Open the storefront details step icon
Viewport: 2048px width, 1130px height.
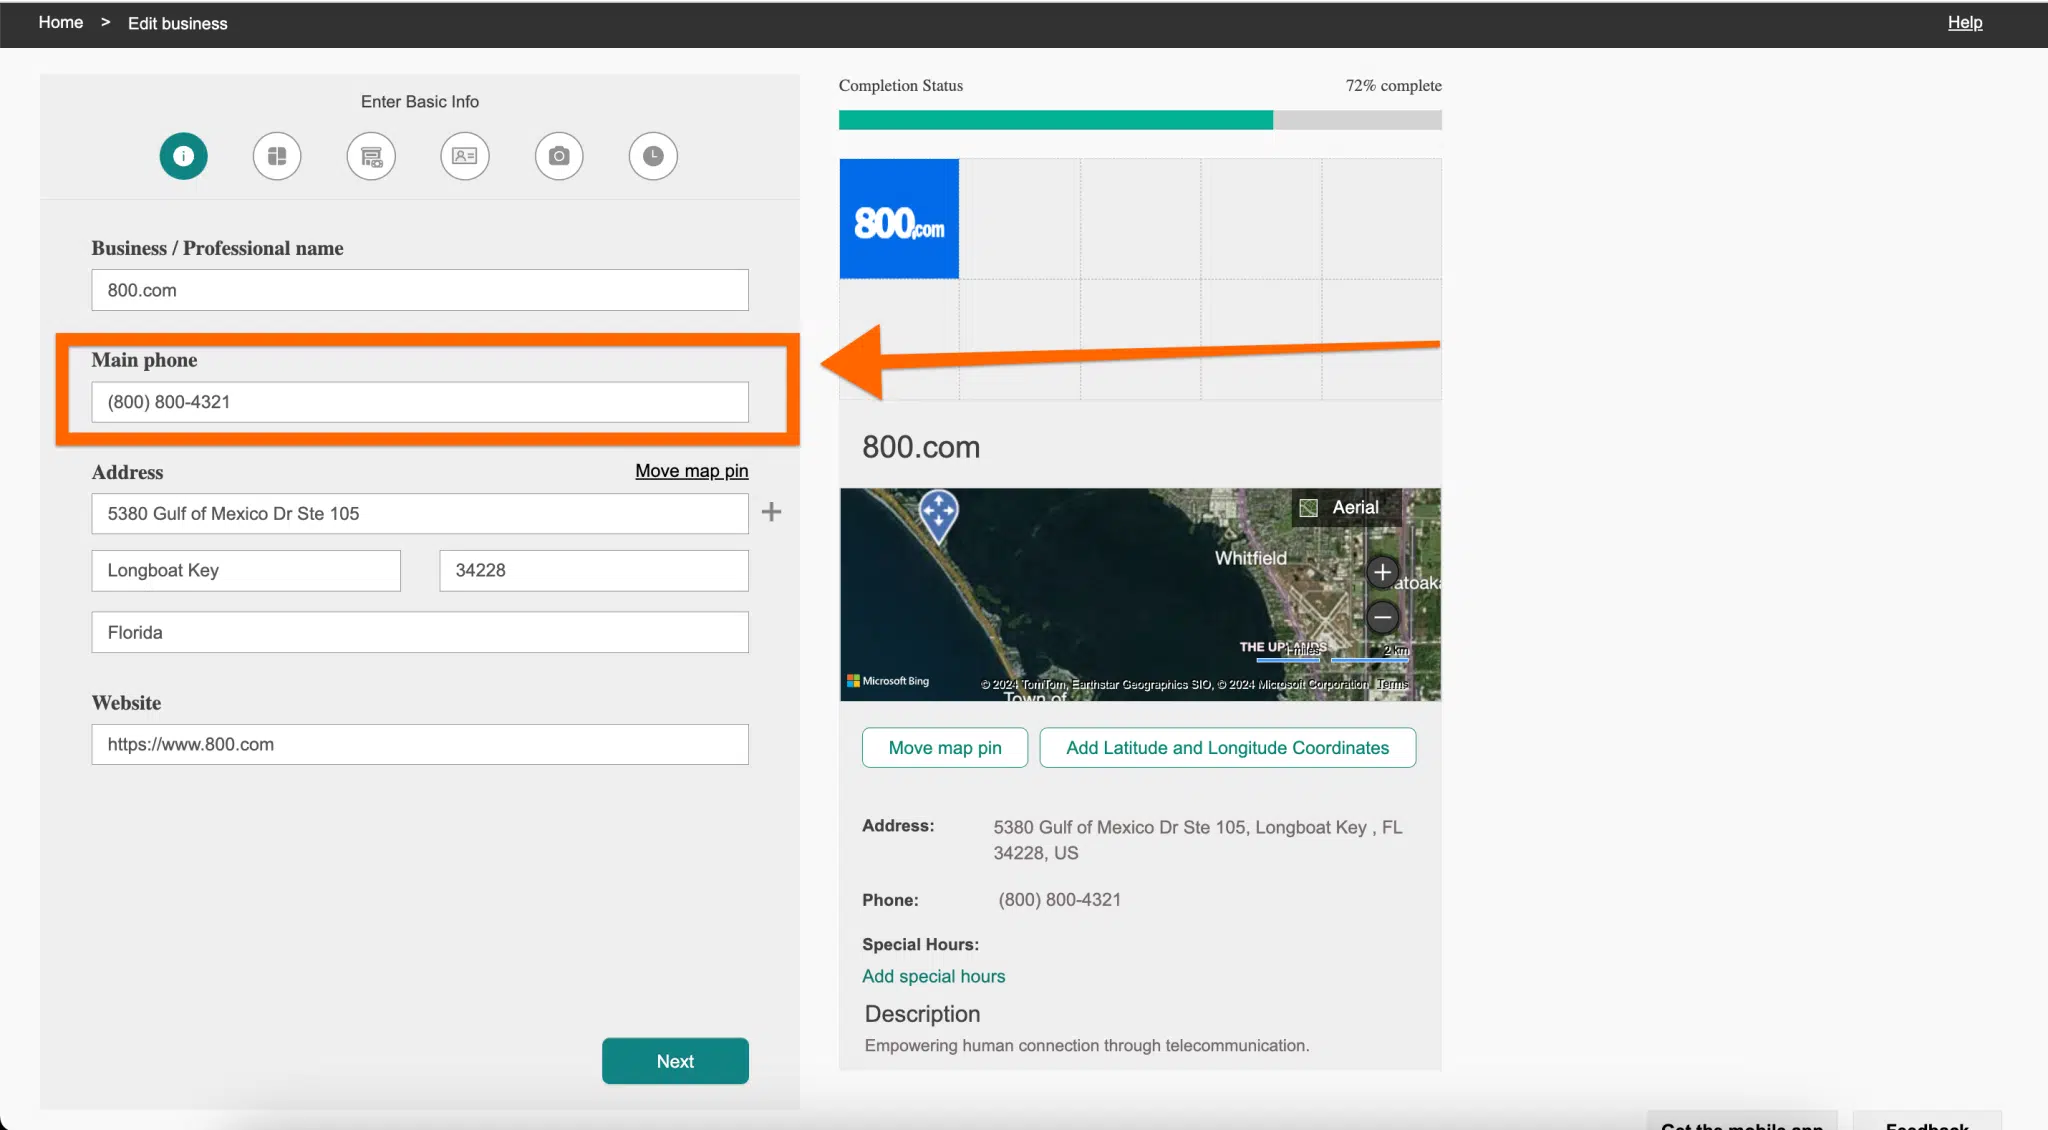pyautogui.click(x=371, y=156)
